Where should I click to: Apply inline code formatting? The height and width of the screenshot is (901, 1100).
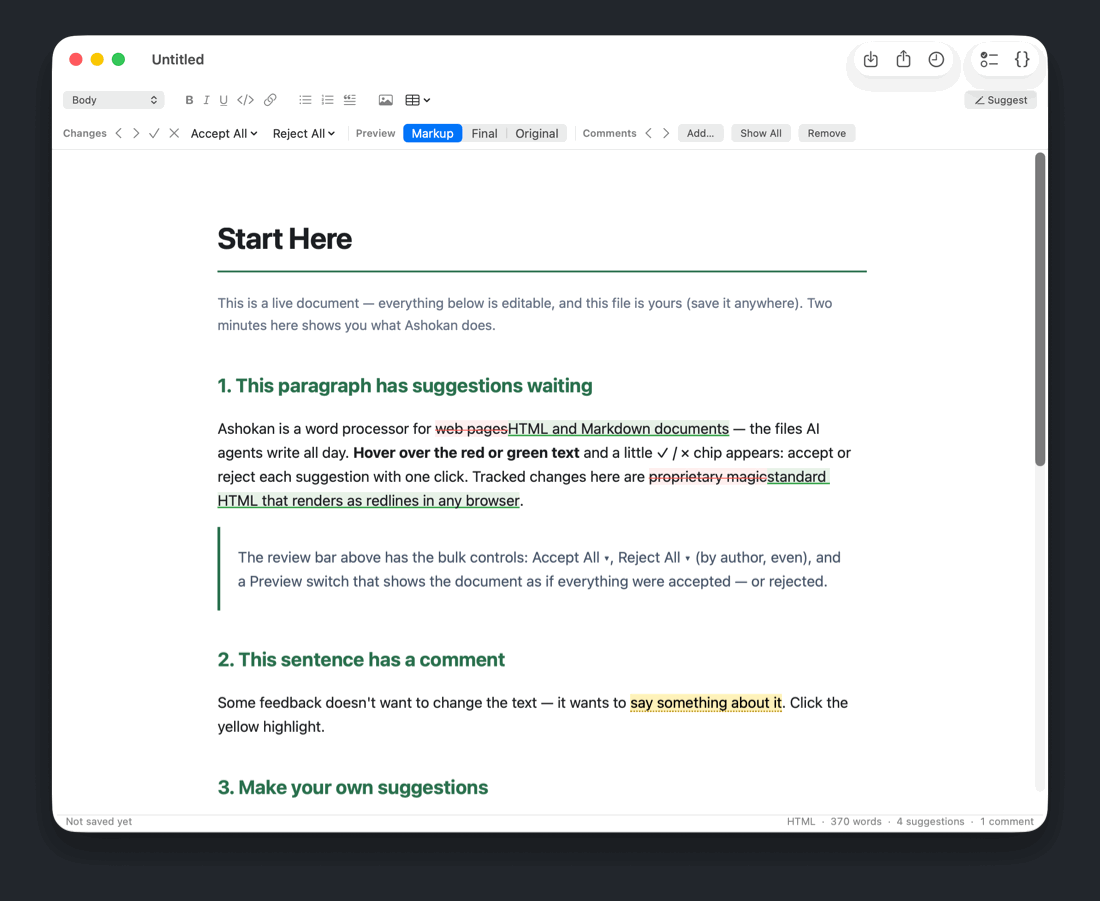click(x=246, y=100)
